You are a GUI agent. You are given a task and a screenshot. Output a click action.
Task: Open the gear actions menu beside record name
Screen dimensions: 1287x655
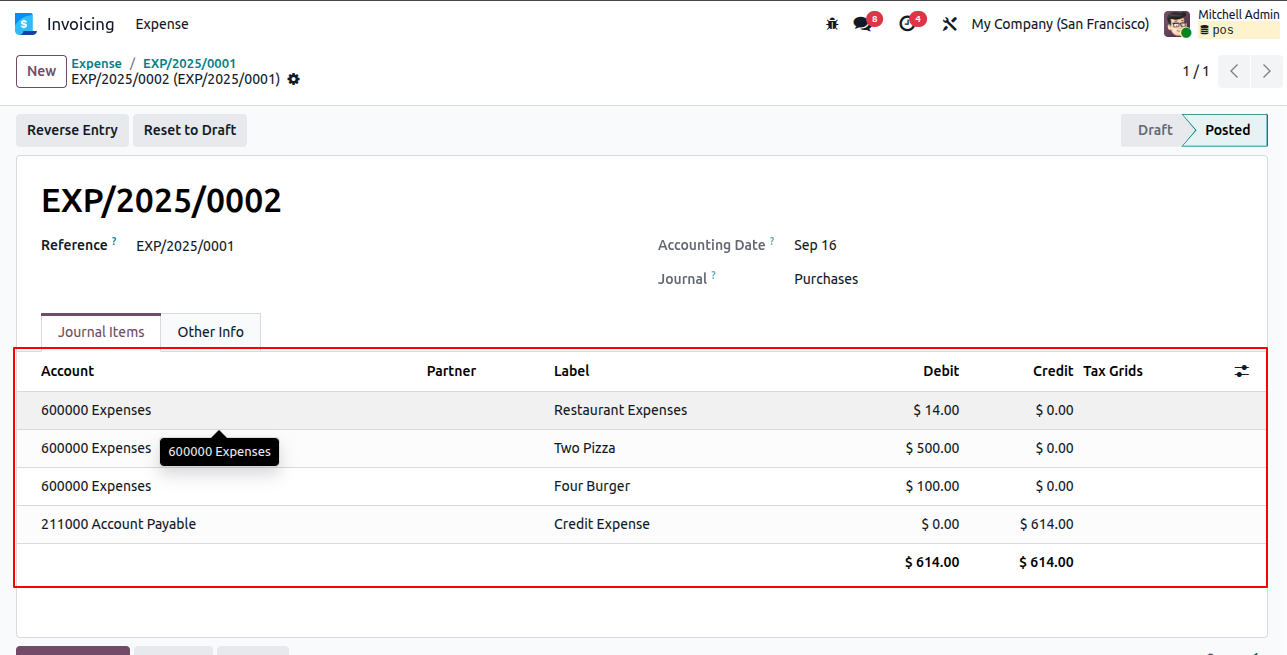click(x=293, y=79)
